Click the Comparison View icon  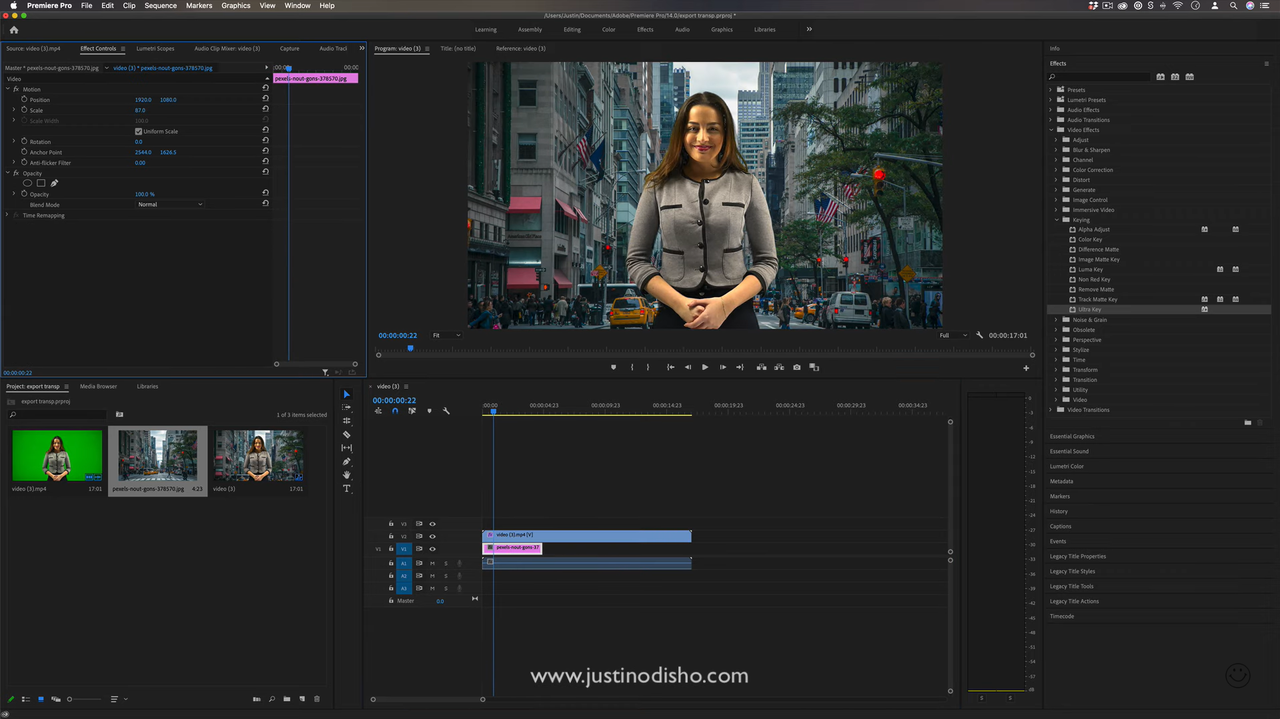pyautogui.click(x=814, y=367)
